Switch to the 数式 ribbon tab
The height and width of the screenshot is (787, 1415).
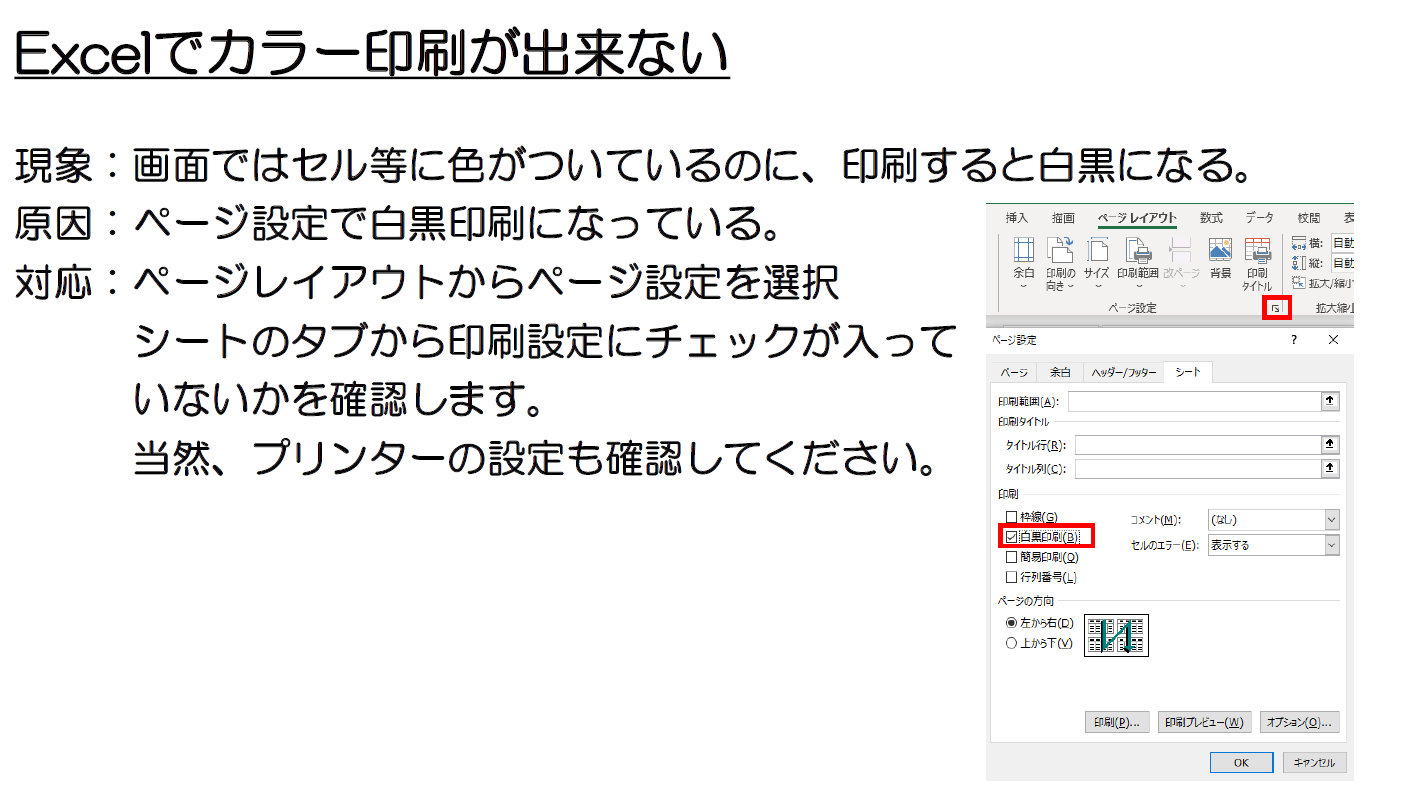coord(1211,217)
